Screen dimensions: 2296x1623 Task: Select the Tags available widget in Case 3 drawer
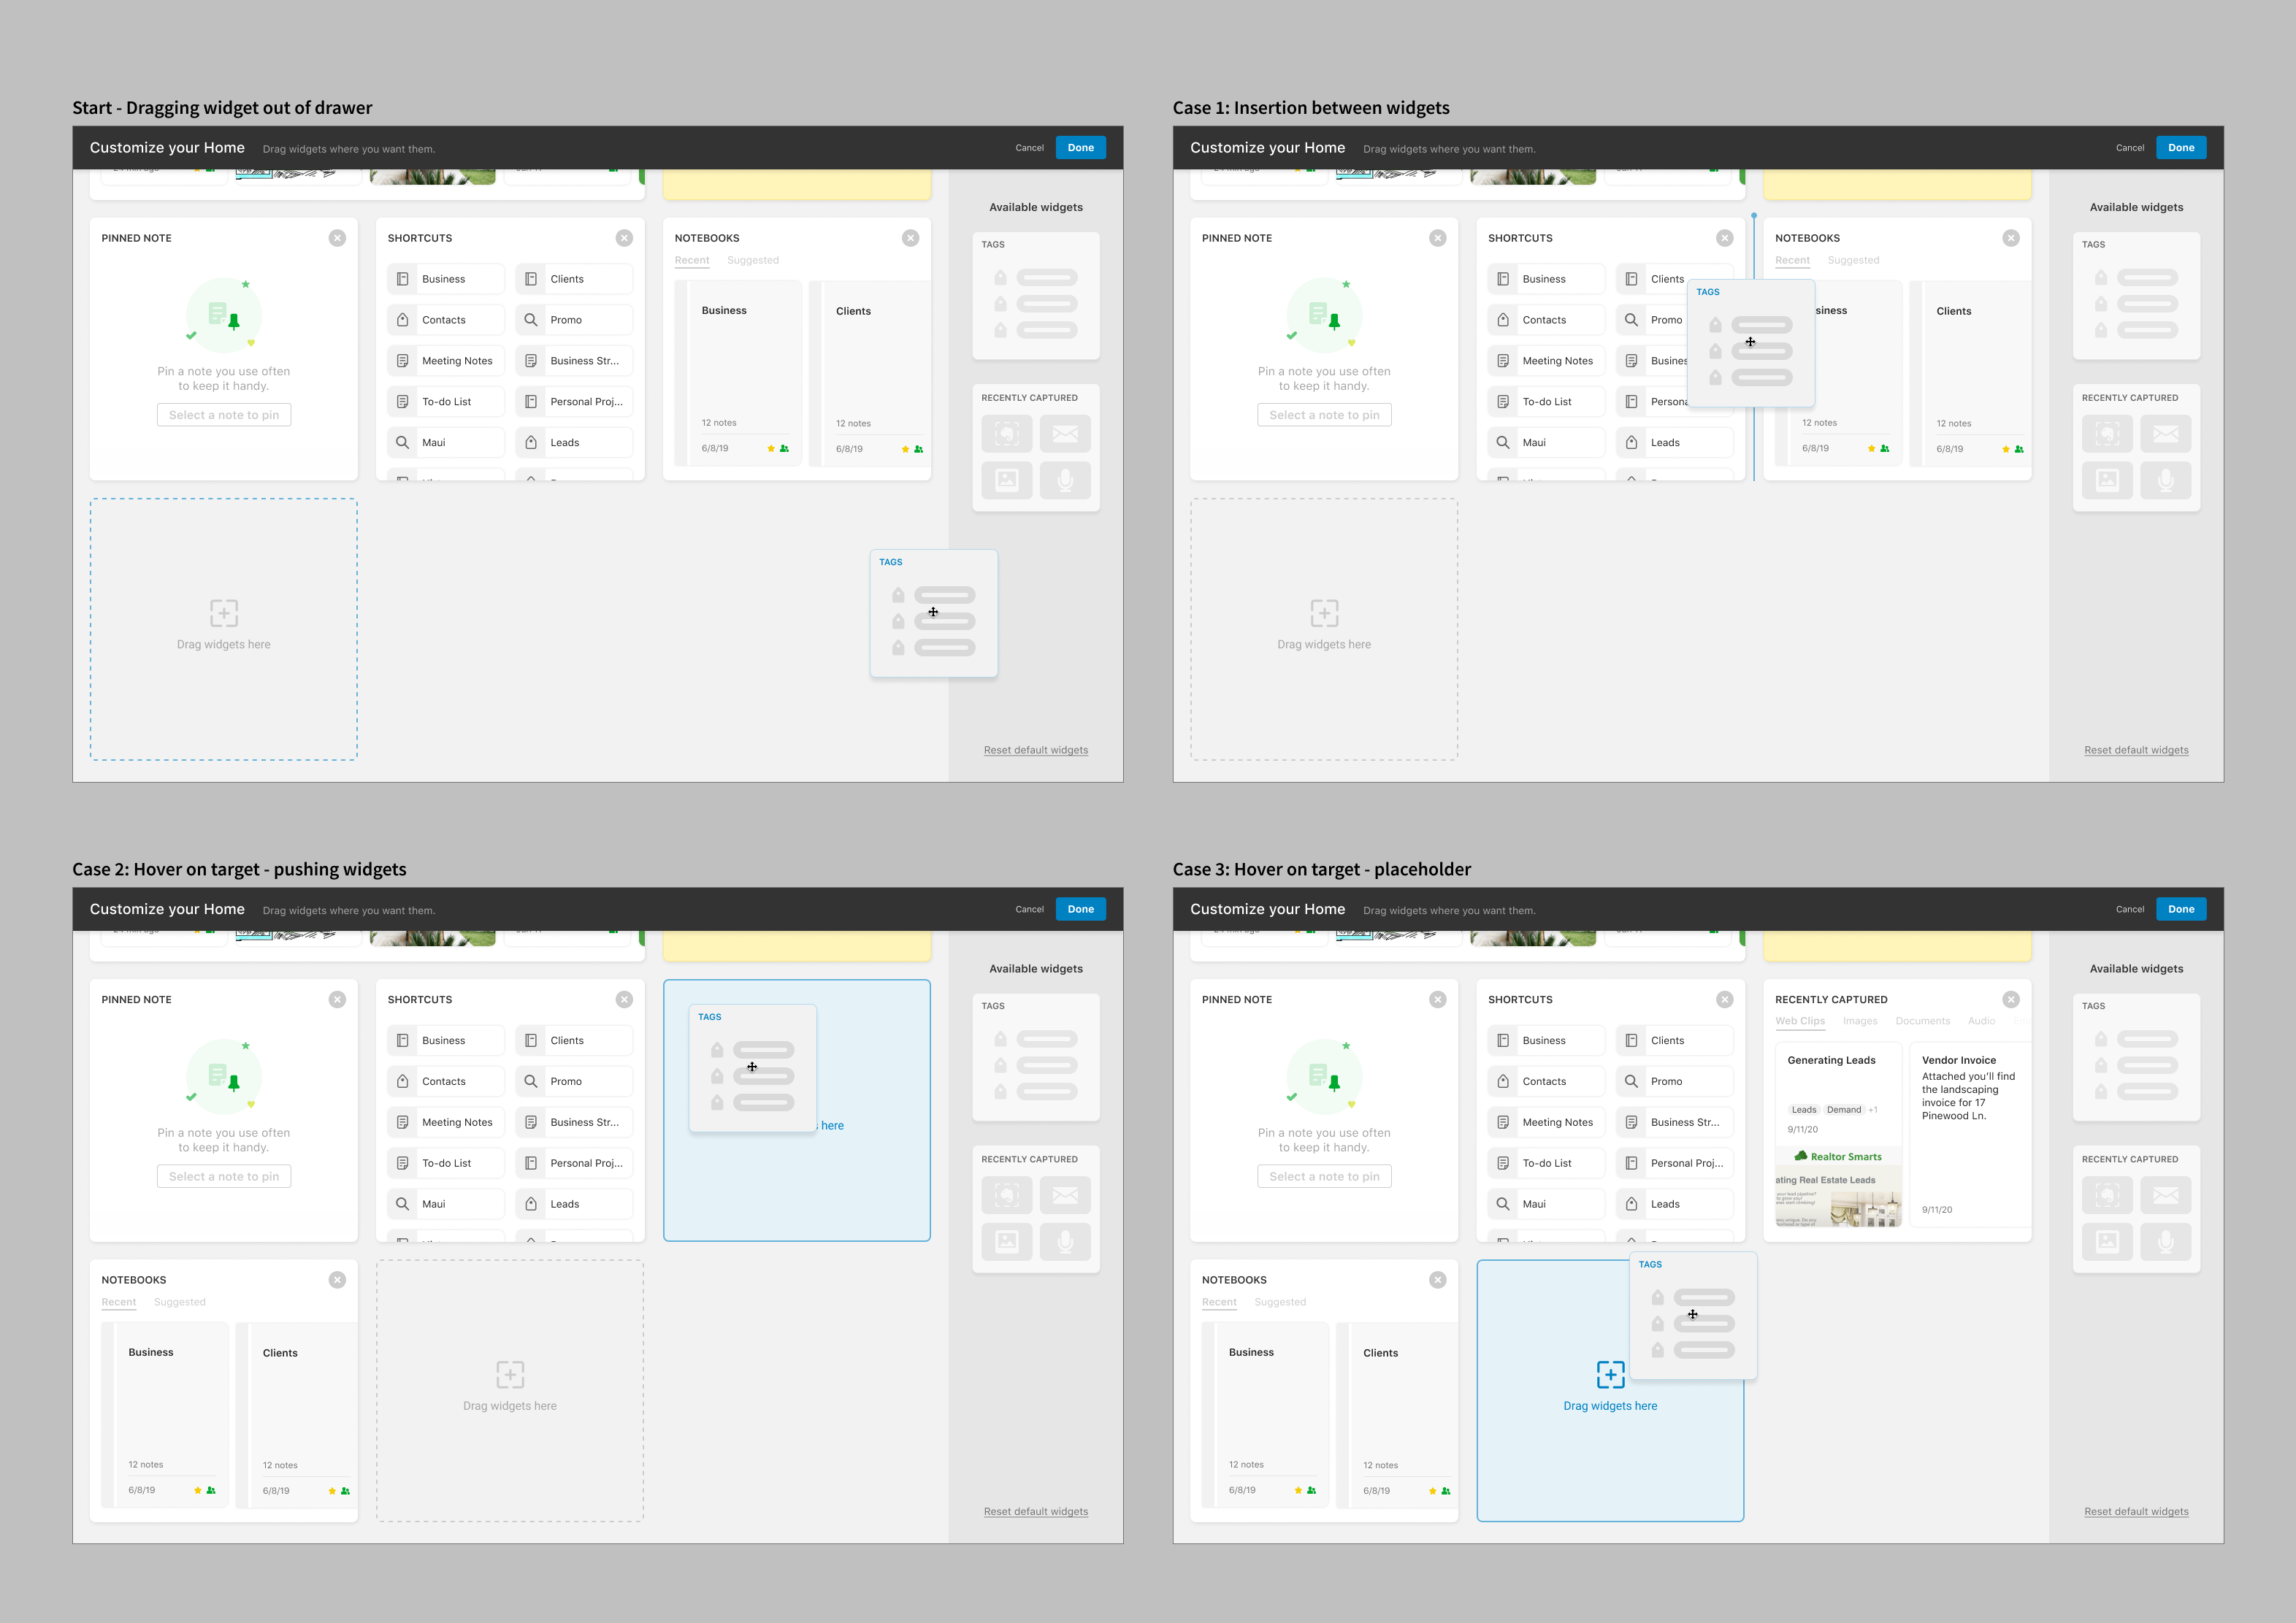coord(2136,1057)
